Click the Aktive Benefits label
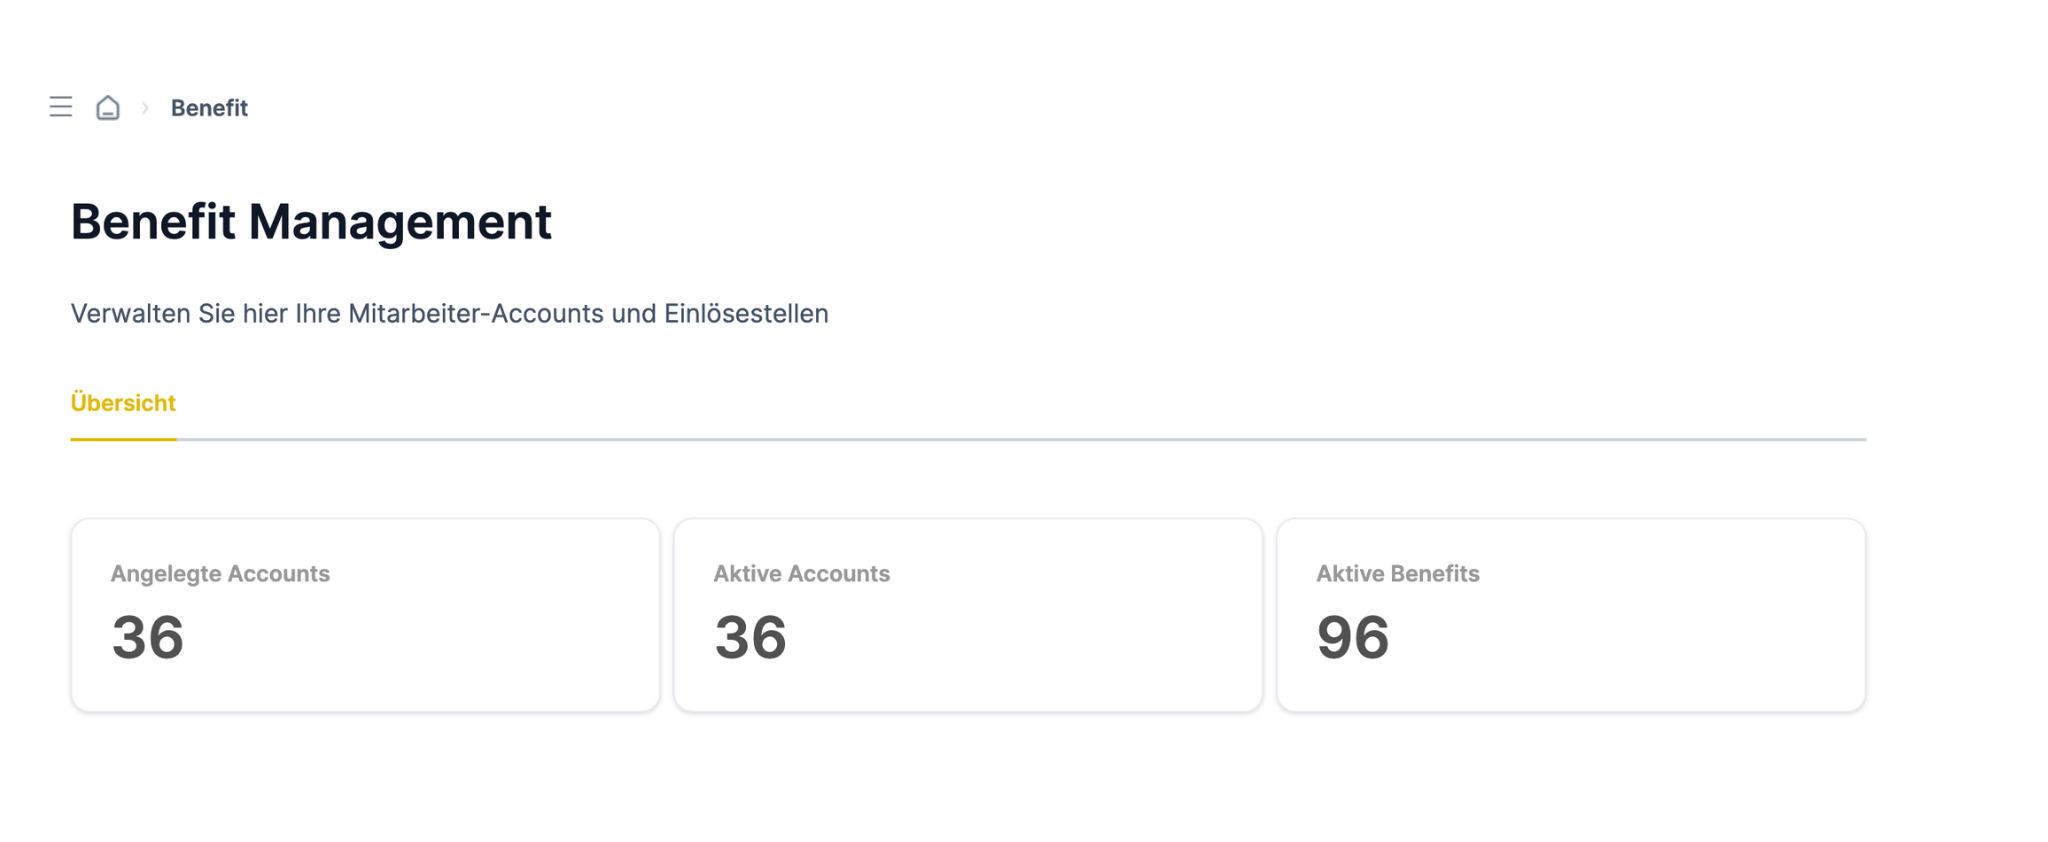Viewport: 2048px width, 842px height. [x=1397, y=574]
